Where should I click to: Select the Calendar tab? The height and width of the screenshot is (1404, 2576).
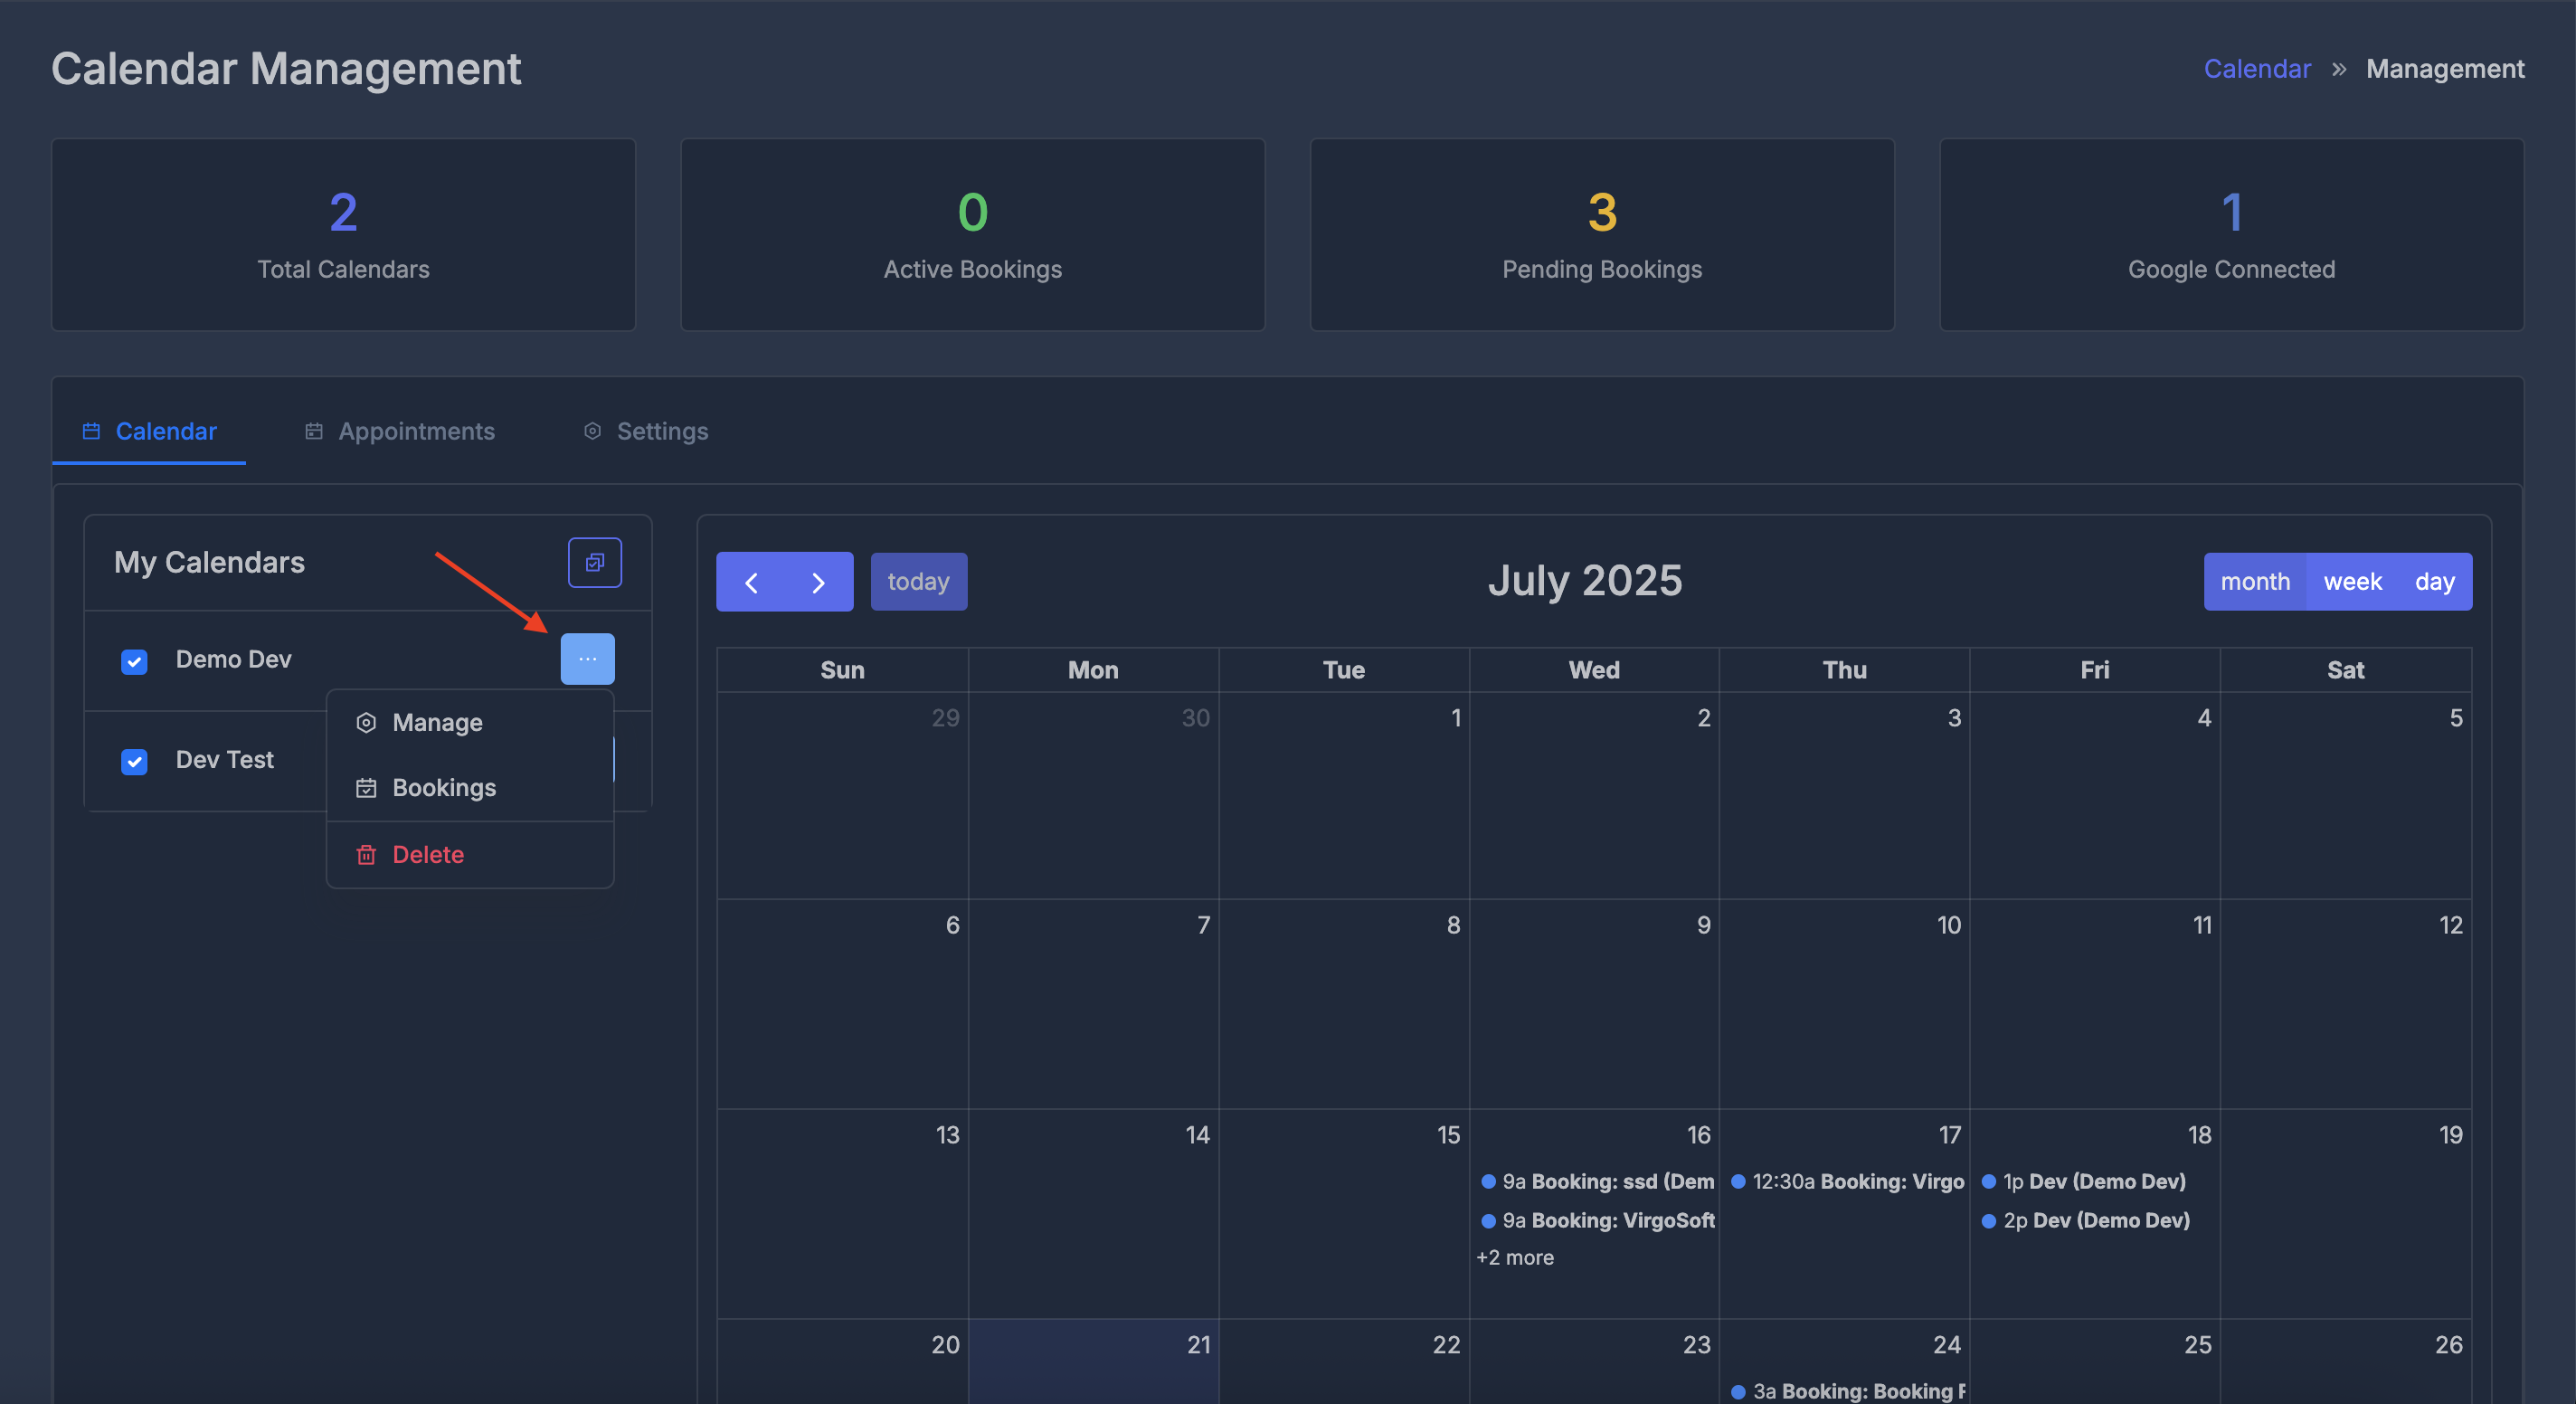click(x=149, y=431)
